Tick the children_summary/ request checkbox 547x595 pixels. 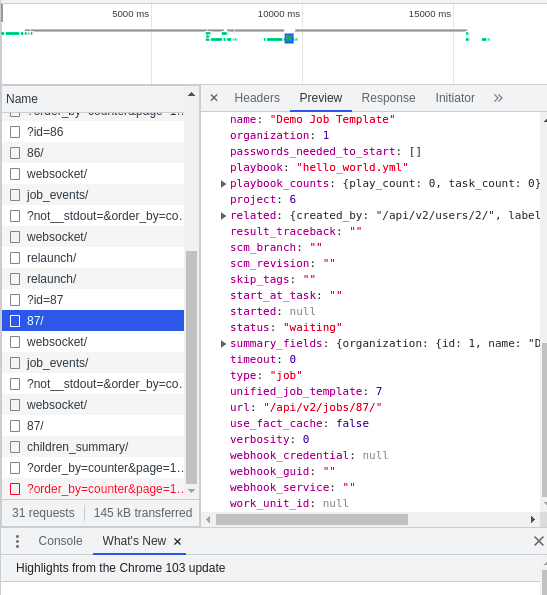15,447
